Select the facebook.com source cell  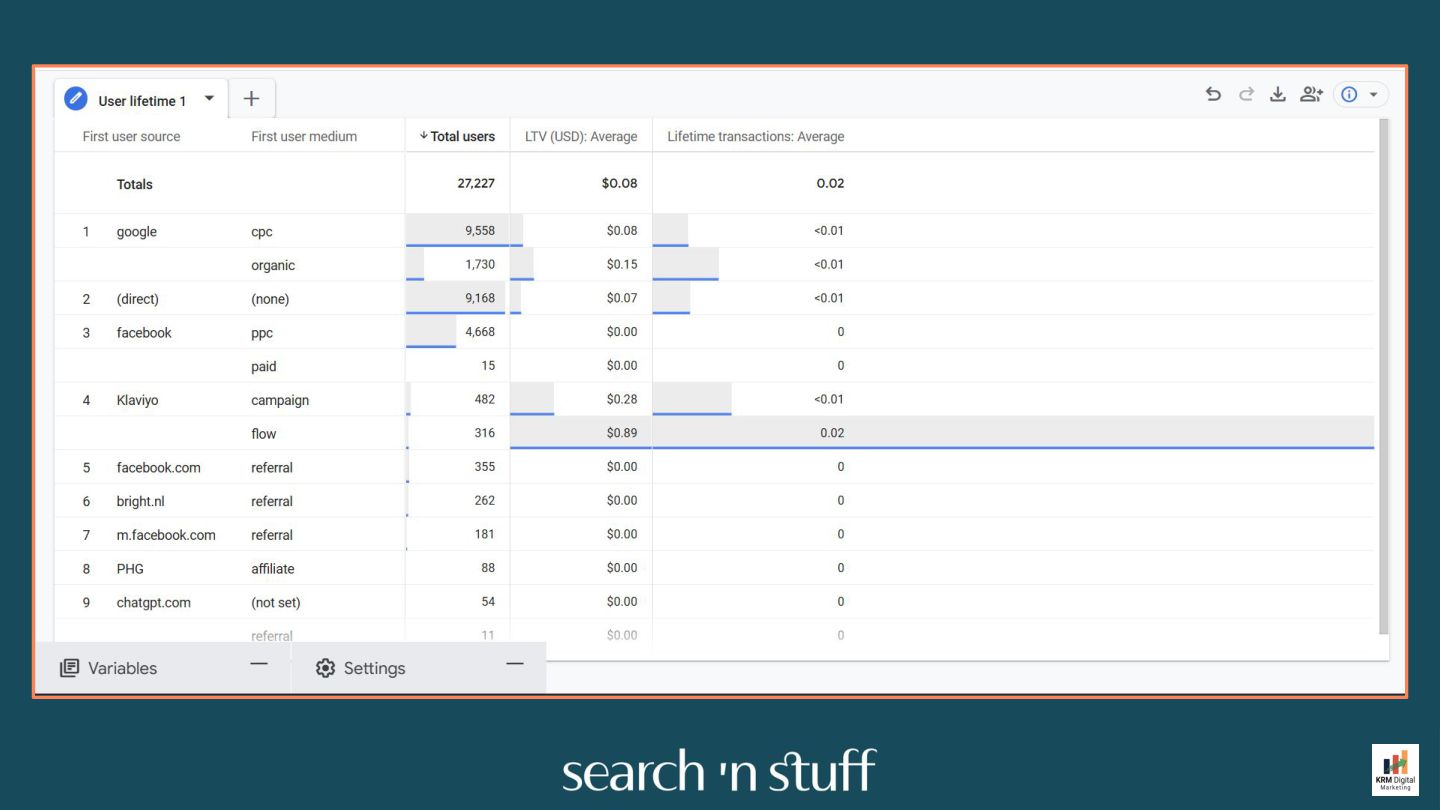pyautogui.click(x=158, y=467)
